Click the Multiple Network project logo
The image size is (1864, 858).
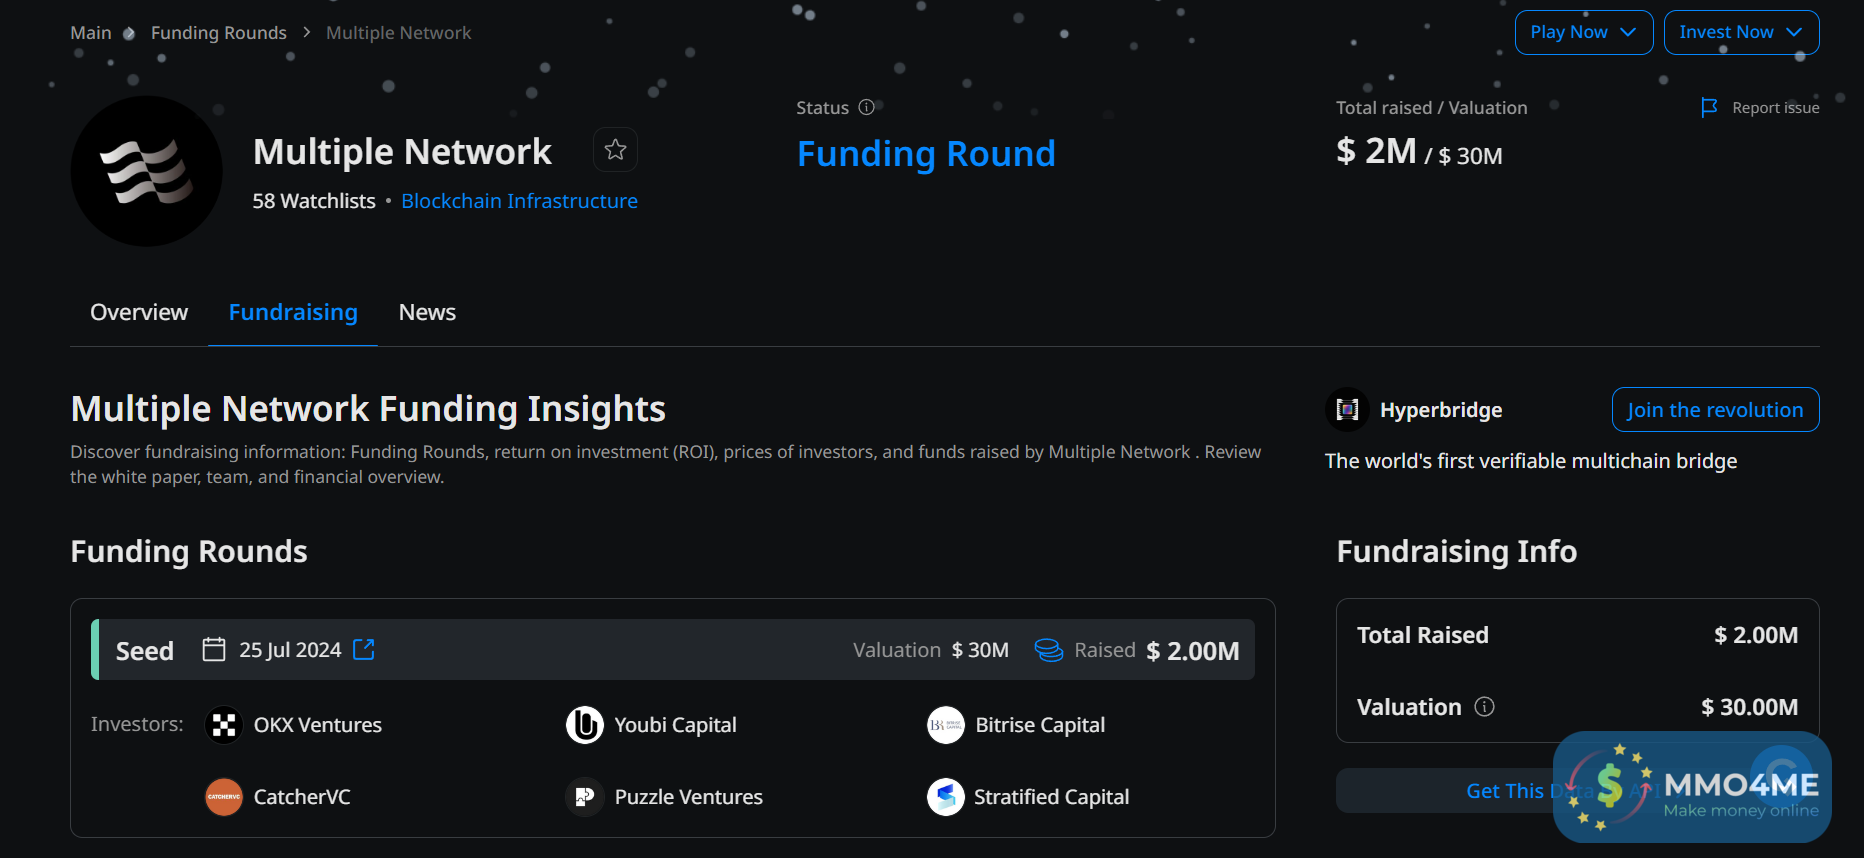pyautogui.click(x=147, y=171)
